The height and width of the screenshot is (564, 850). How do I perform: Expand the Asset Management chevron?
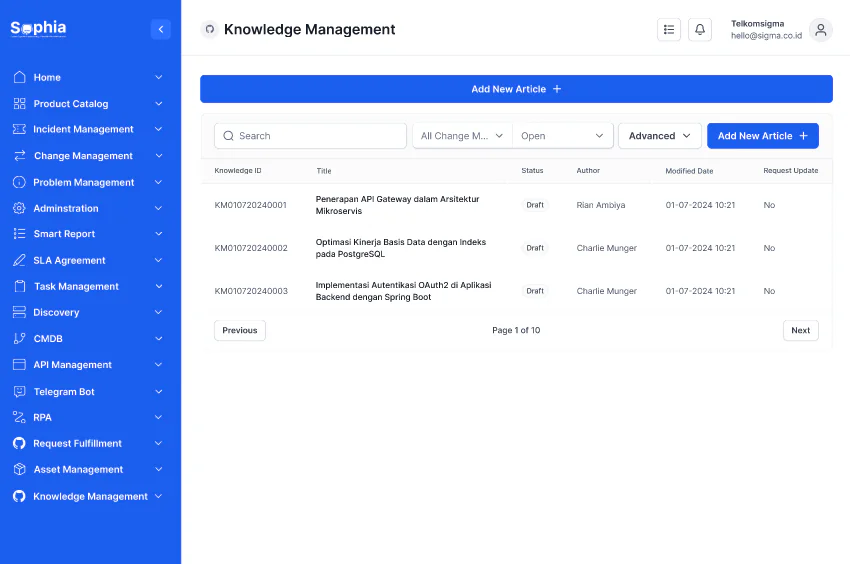click(159, 469)
